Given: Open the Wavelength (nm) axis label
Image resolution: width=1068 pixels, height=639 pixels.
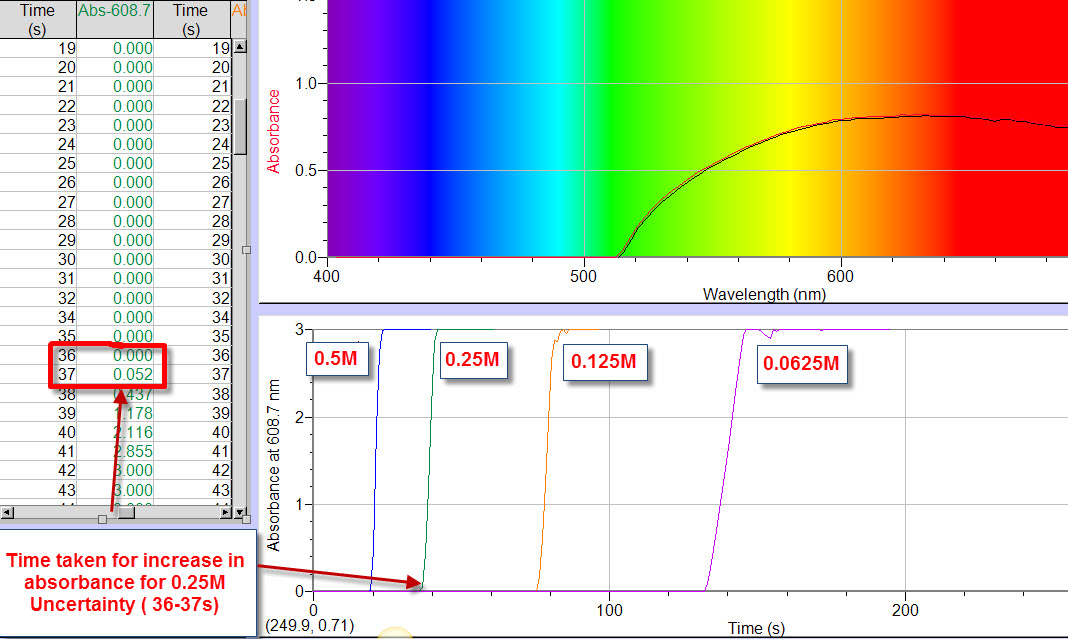Looking at the screenshot, I should (x=764, y=294).
